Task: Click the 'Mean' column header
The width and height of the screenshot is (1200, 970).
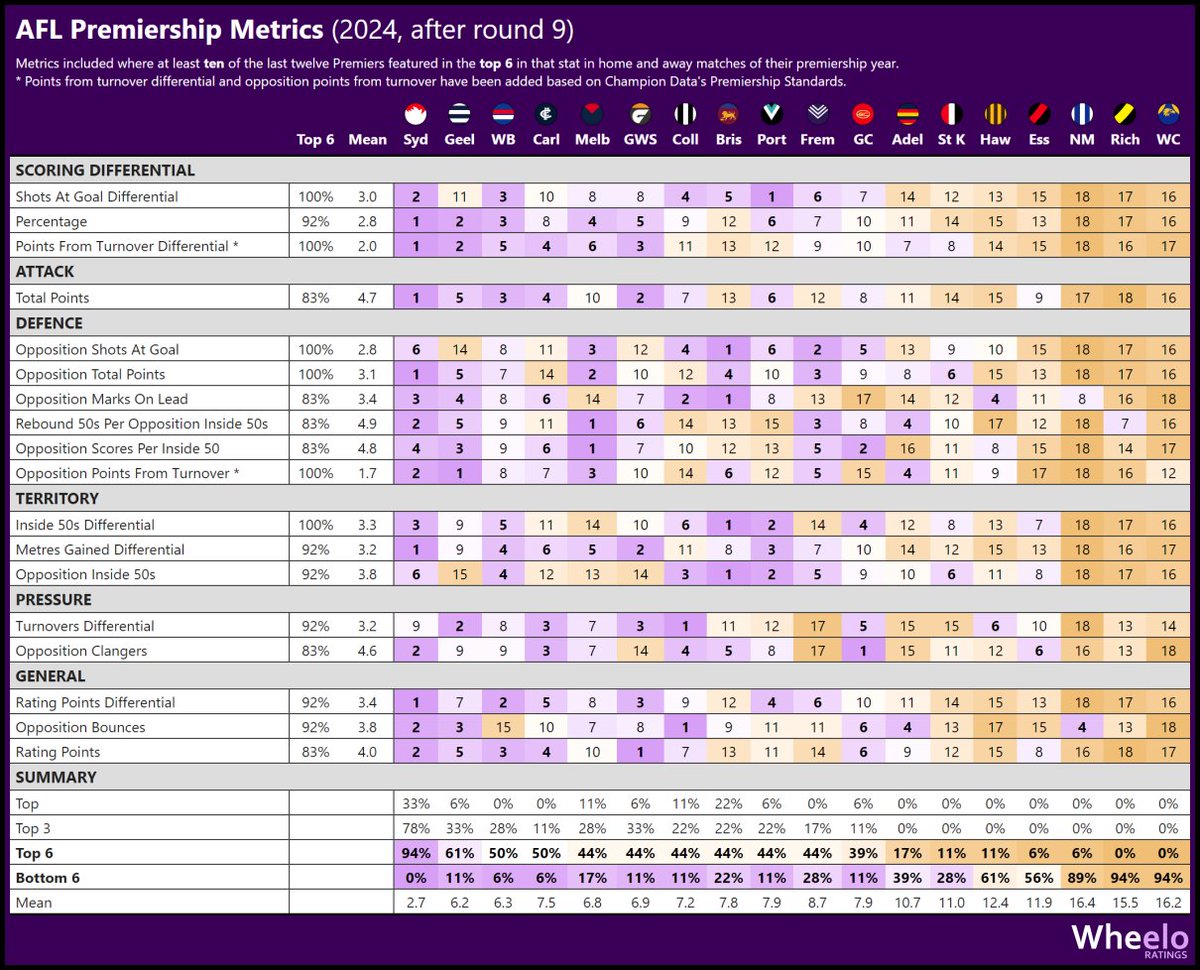Action: click(x=367, y=140)
